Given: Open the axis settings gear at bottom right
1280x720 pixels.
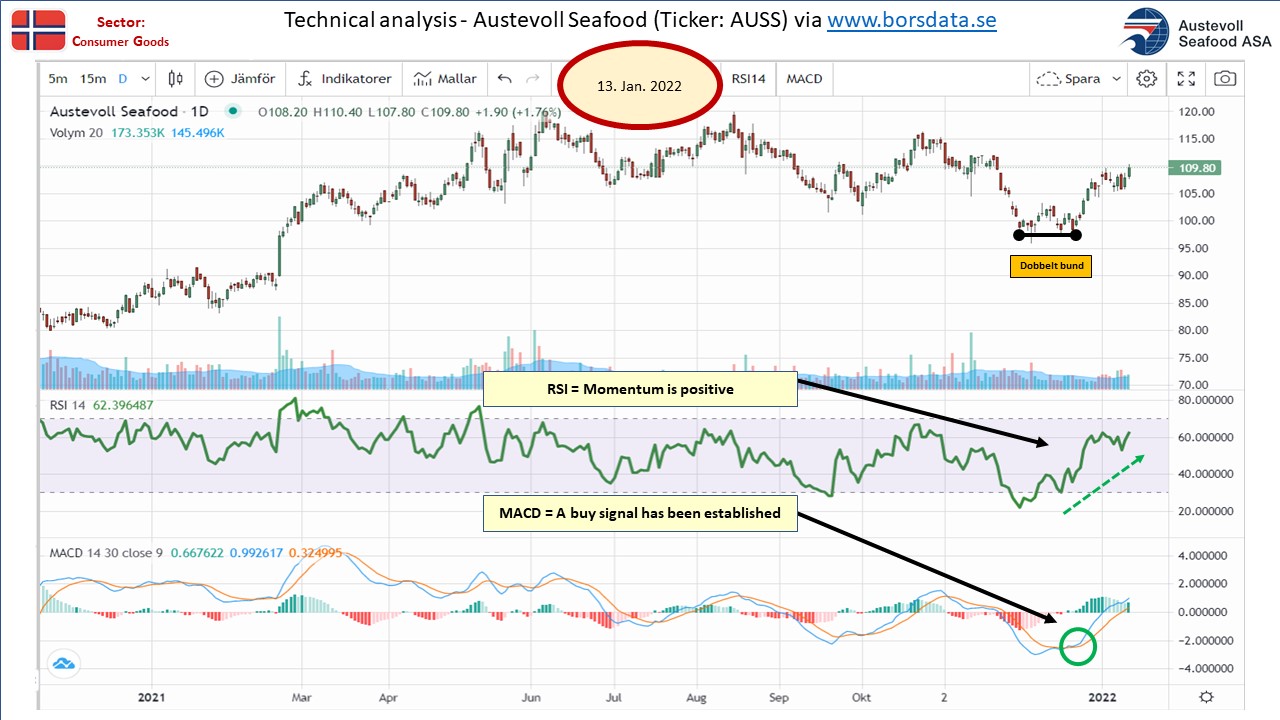Looking at the screenshot, I should tap(1208, 696).
